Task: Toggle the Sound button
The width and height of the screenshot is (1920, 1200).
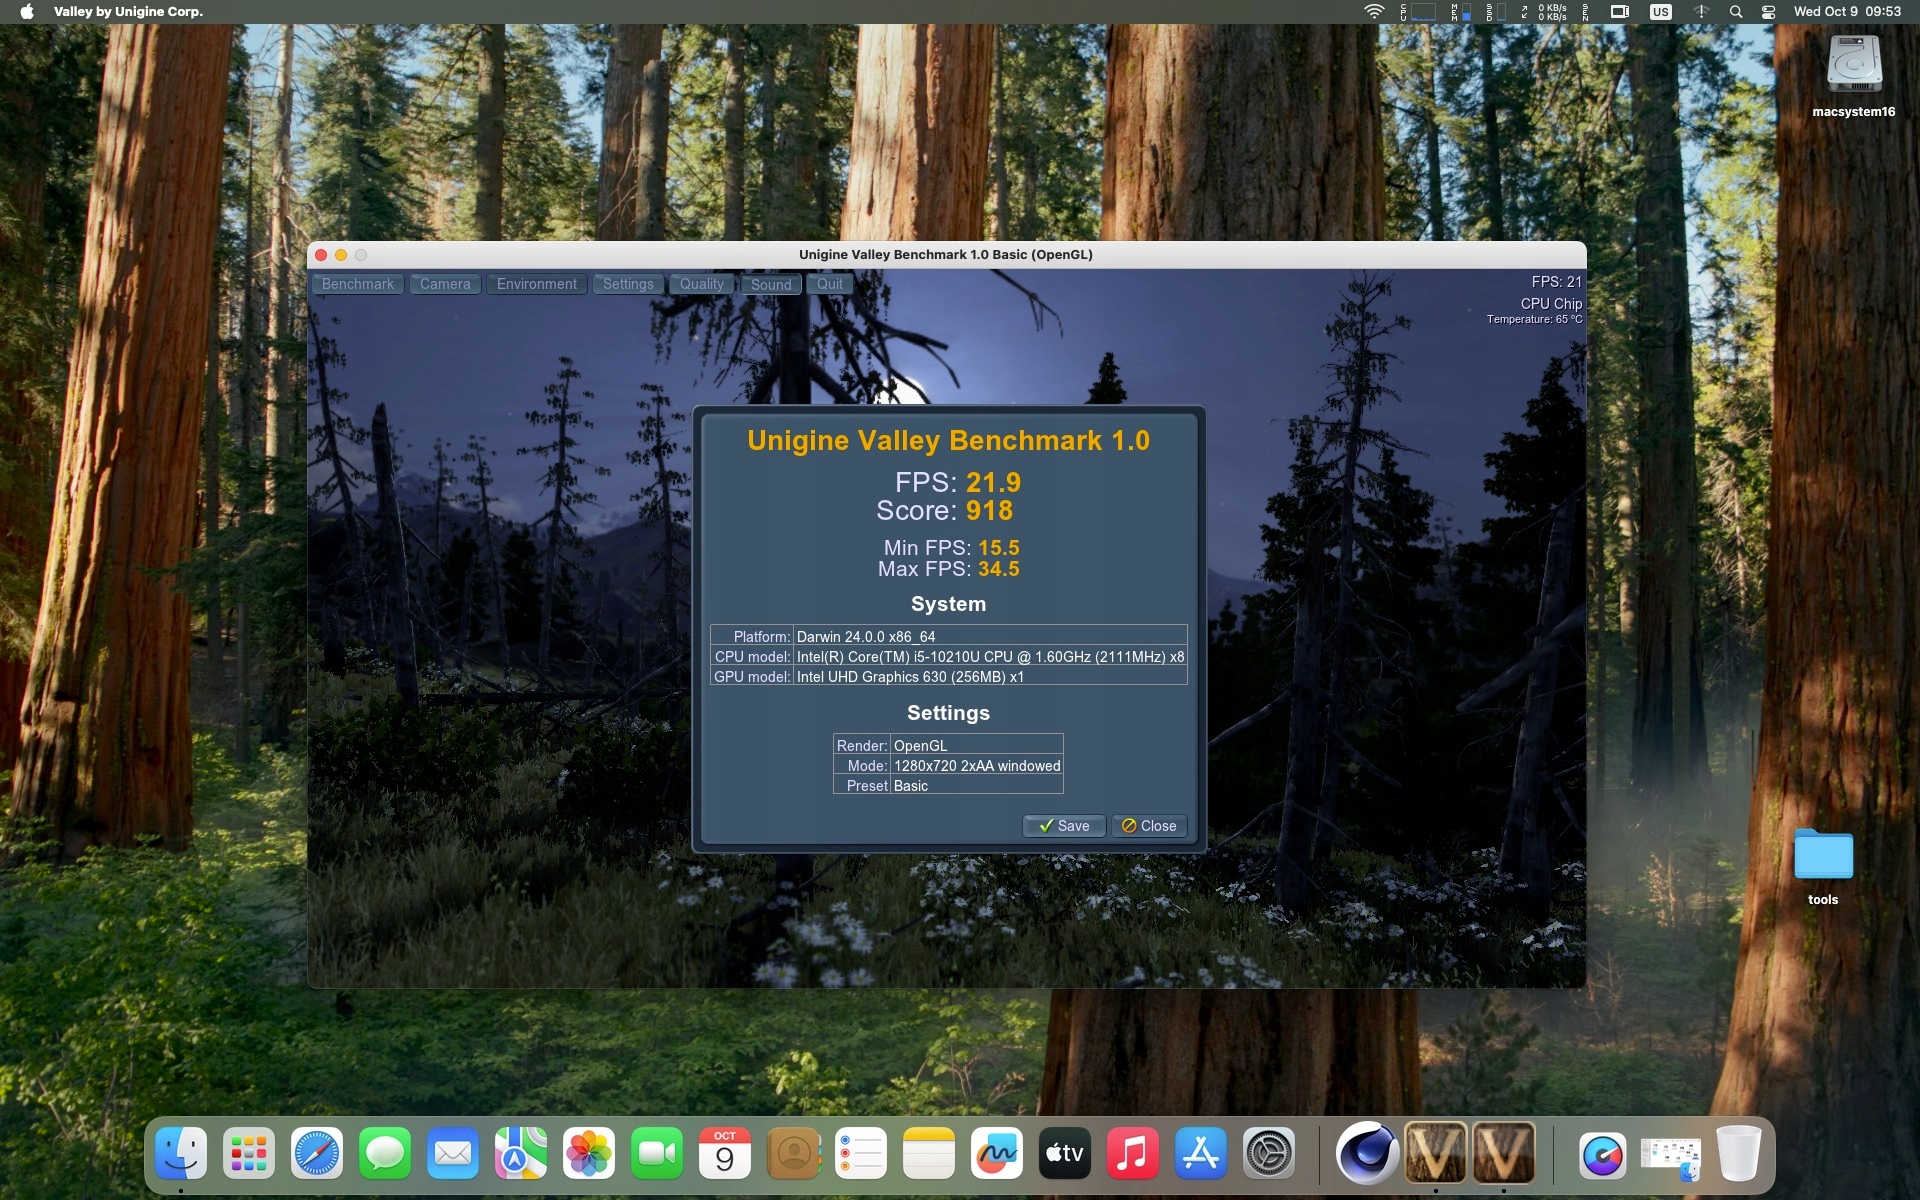Action: pyautogui.click(x=771, y=285)
